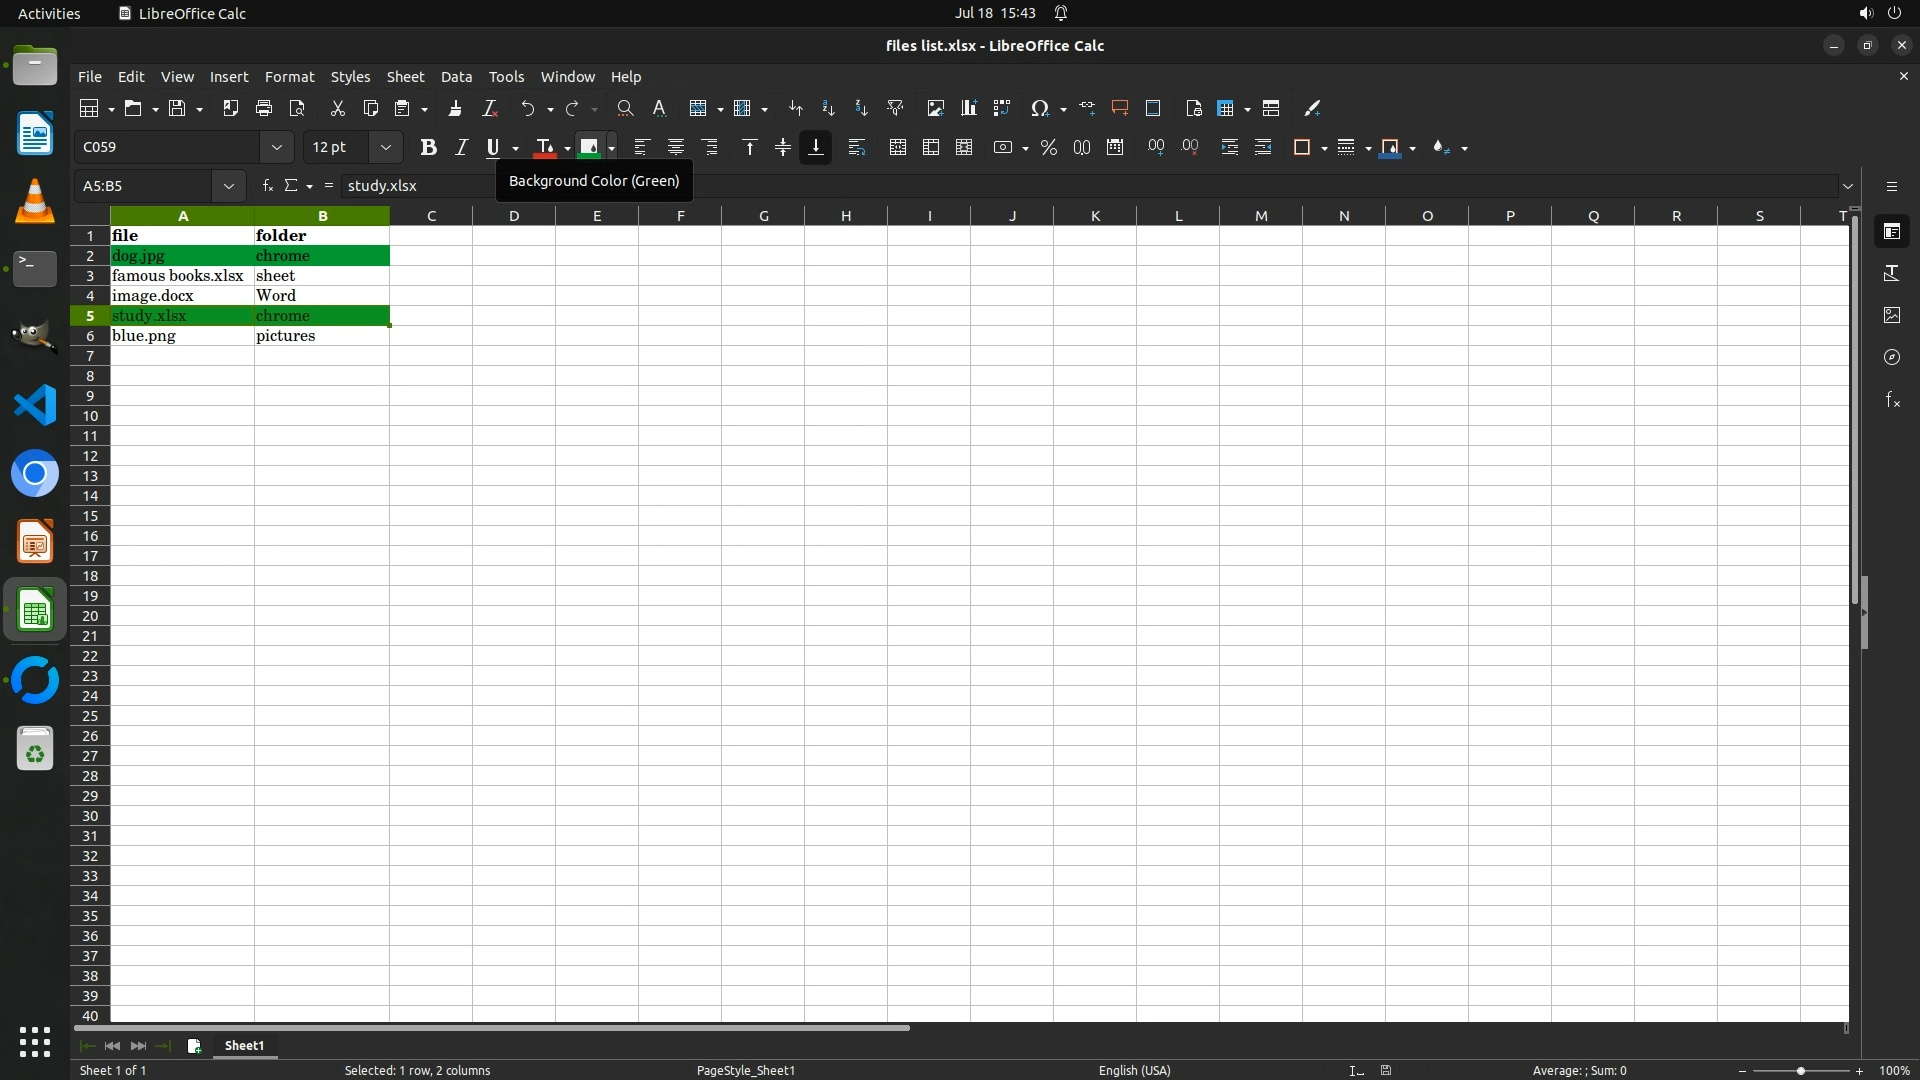Open the Data menu
1920x1080 pixels.
456,77
